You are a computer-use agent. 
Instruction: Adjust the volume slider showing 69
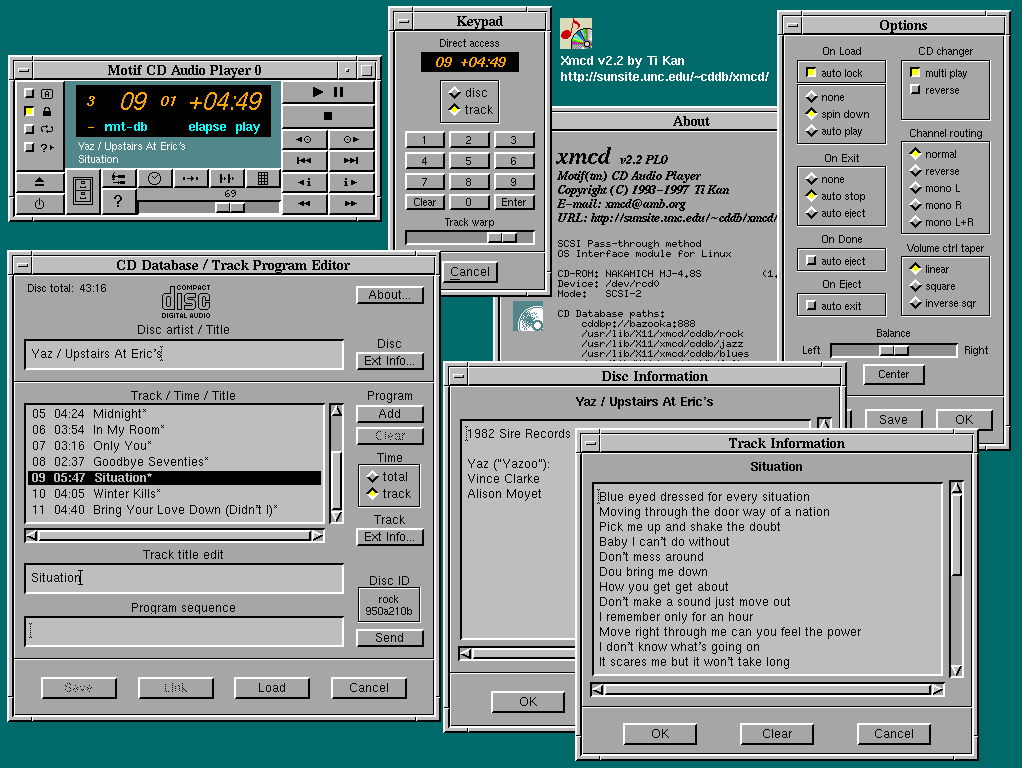pyautogui.click(x=230, y=207)
